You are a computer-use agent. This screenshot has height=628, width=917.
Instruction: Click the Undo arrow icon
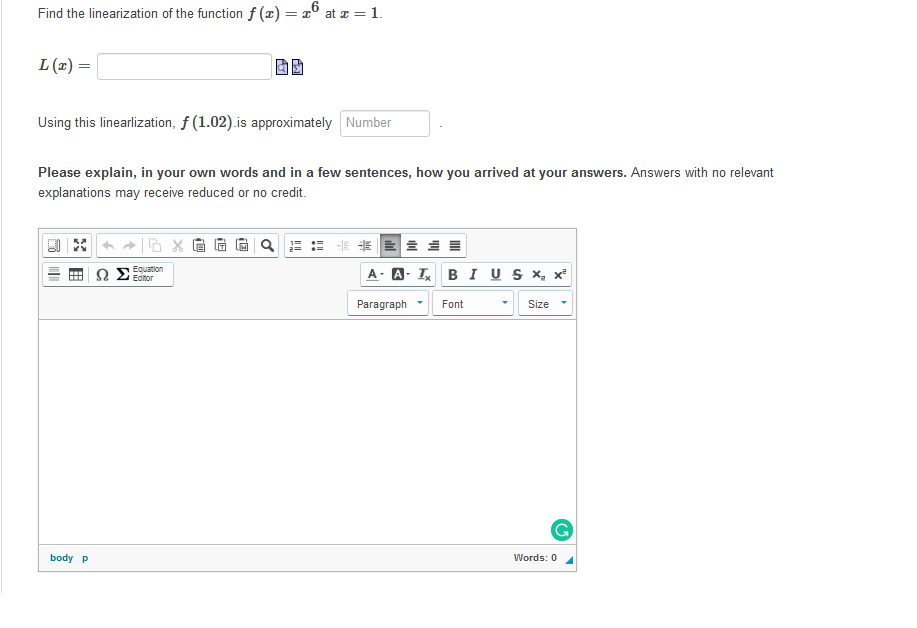108,245
